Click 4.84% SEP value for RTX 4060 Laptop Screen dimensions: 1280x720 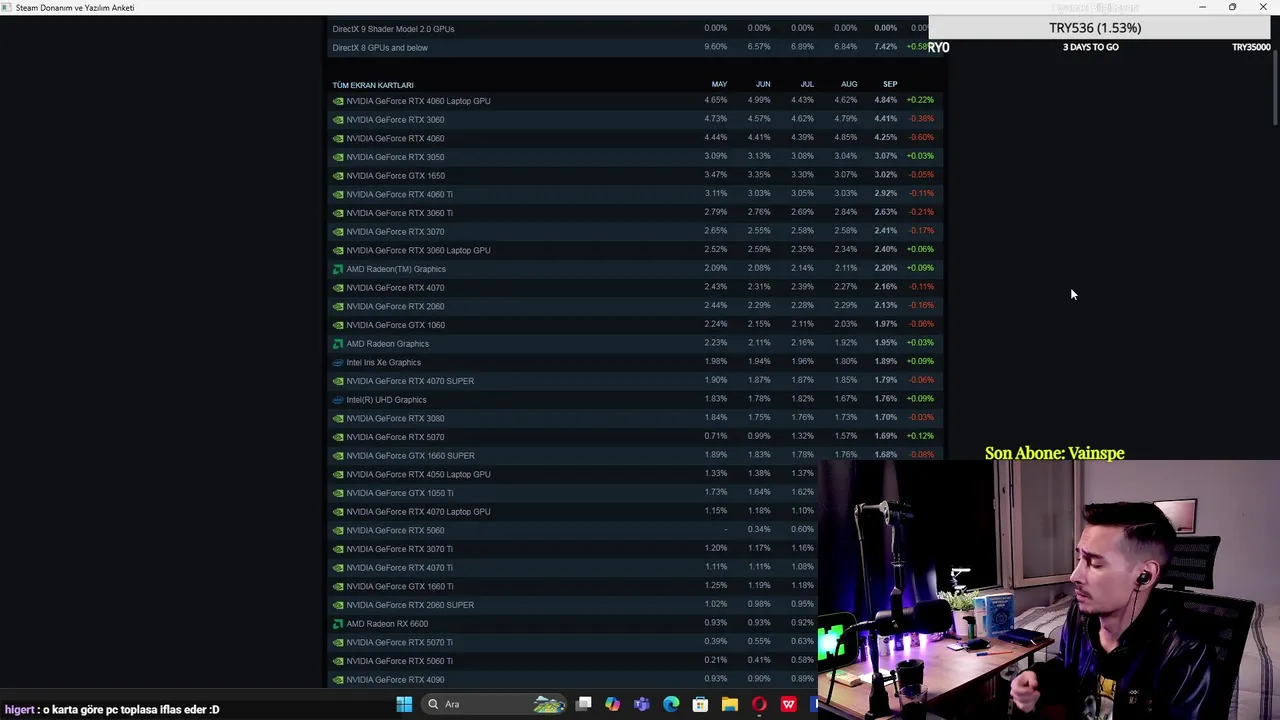pyautogui.click(x=885, y=100)
